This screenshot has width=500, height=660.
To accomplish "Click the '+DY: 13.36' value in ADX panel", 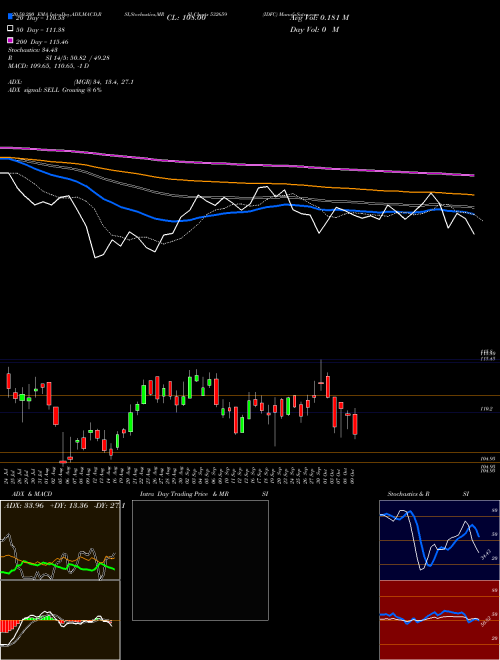I will pyautogui.click(x=69, y=506).
